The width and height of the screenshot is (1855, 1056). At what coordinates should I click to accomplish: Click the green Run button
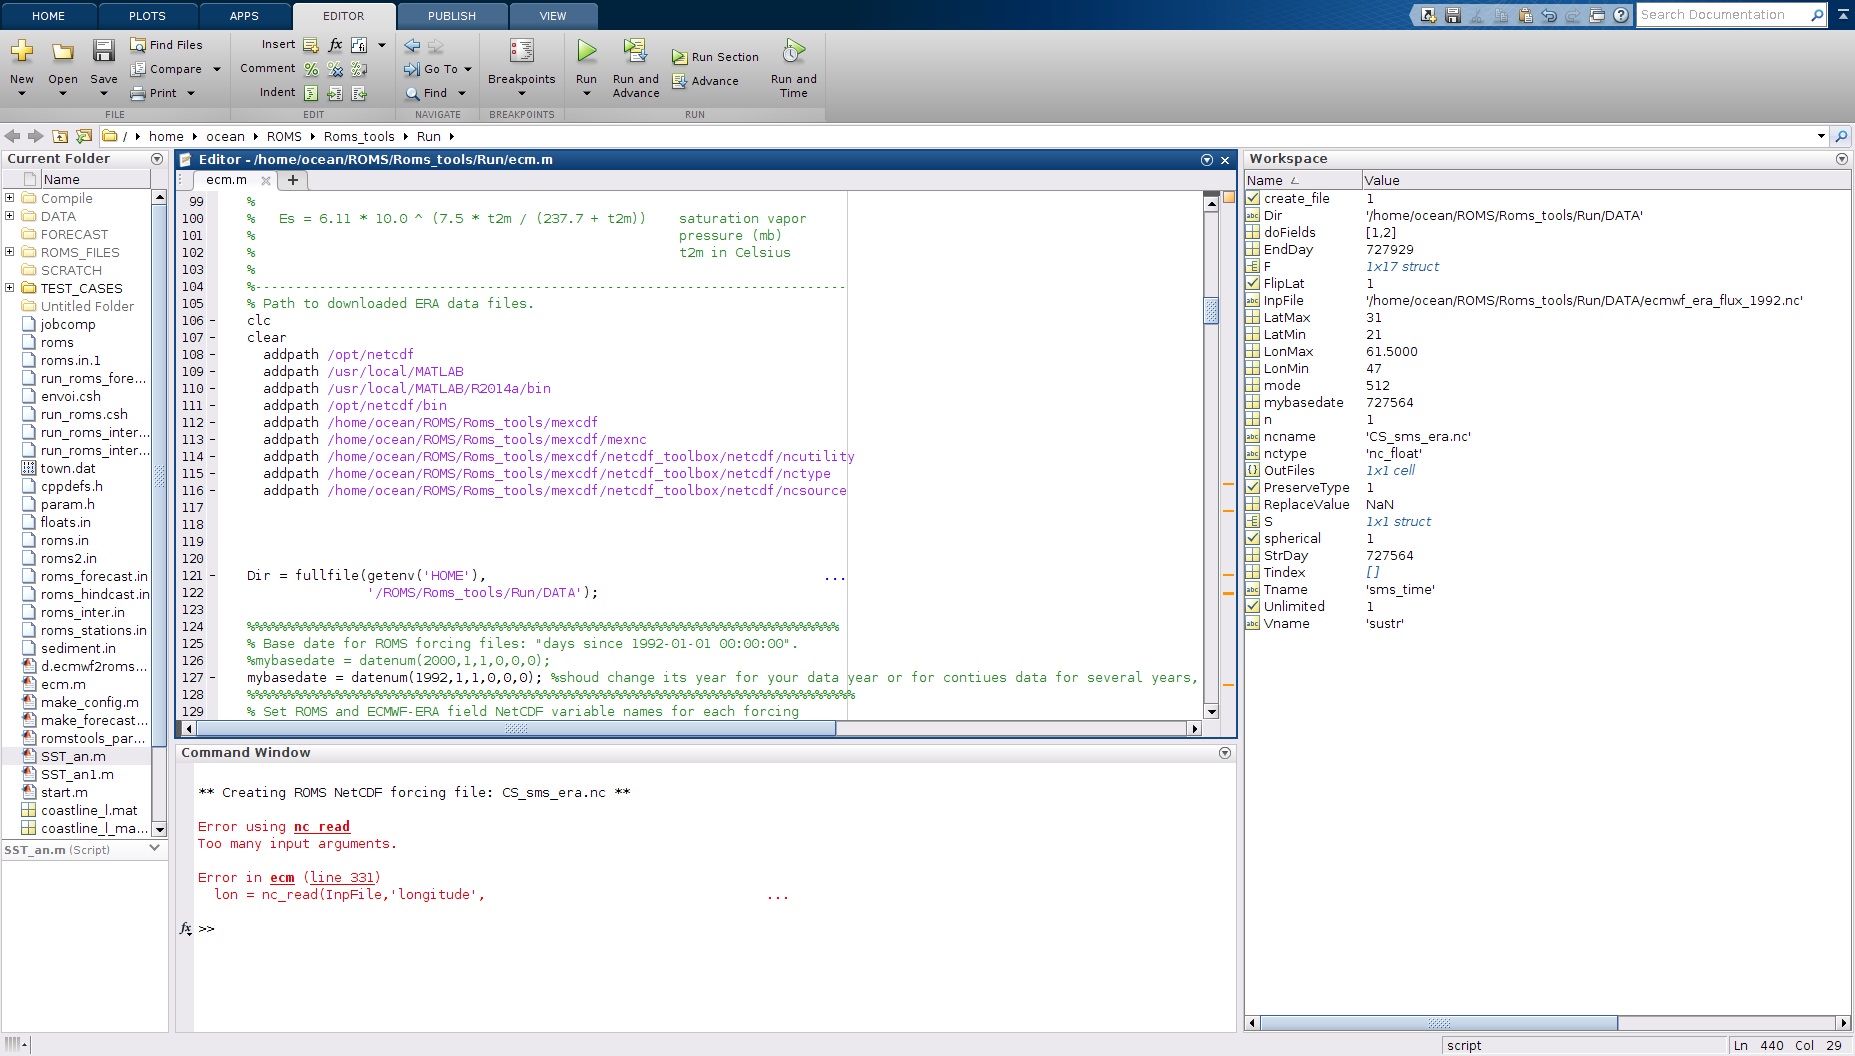coord(586,52)
